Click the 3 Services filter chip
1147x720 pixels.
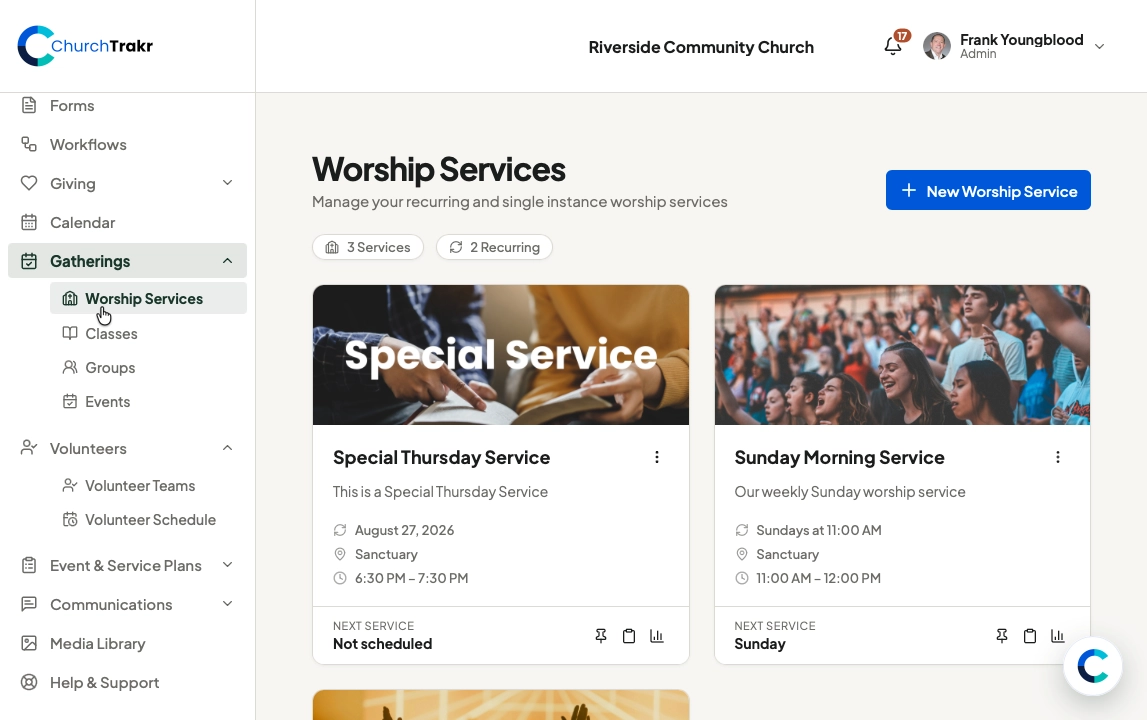[x=368, y=247]
